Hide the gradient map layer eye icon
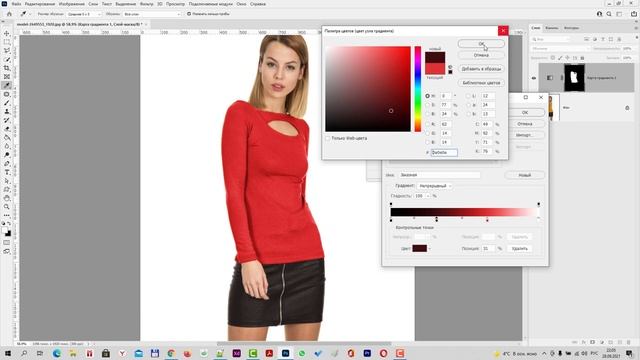Image resolution: width=640 pixels, height=360 pixels. coord(533,78)
